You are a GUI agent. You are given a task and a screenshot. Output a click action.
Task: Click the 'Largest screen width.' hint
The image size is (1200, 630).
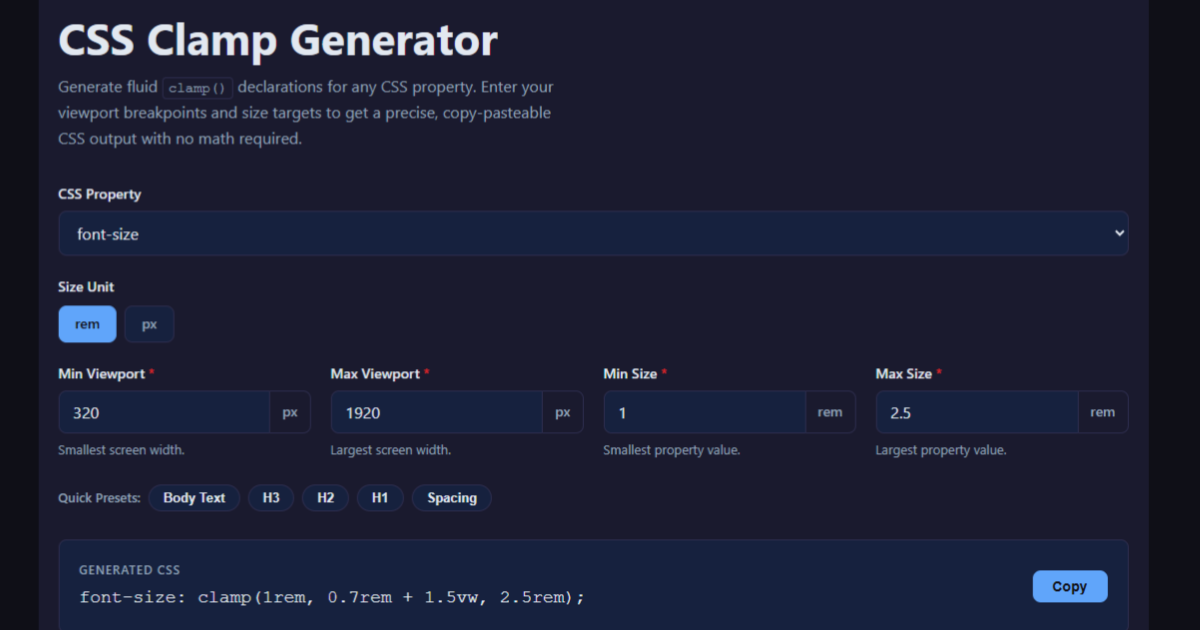click(391, 450)
